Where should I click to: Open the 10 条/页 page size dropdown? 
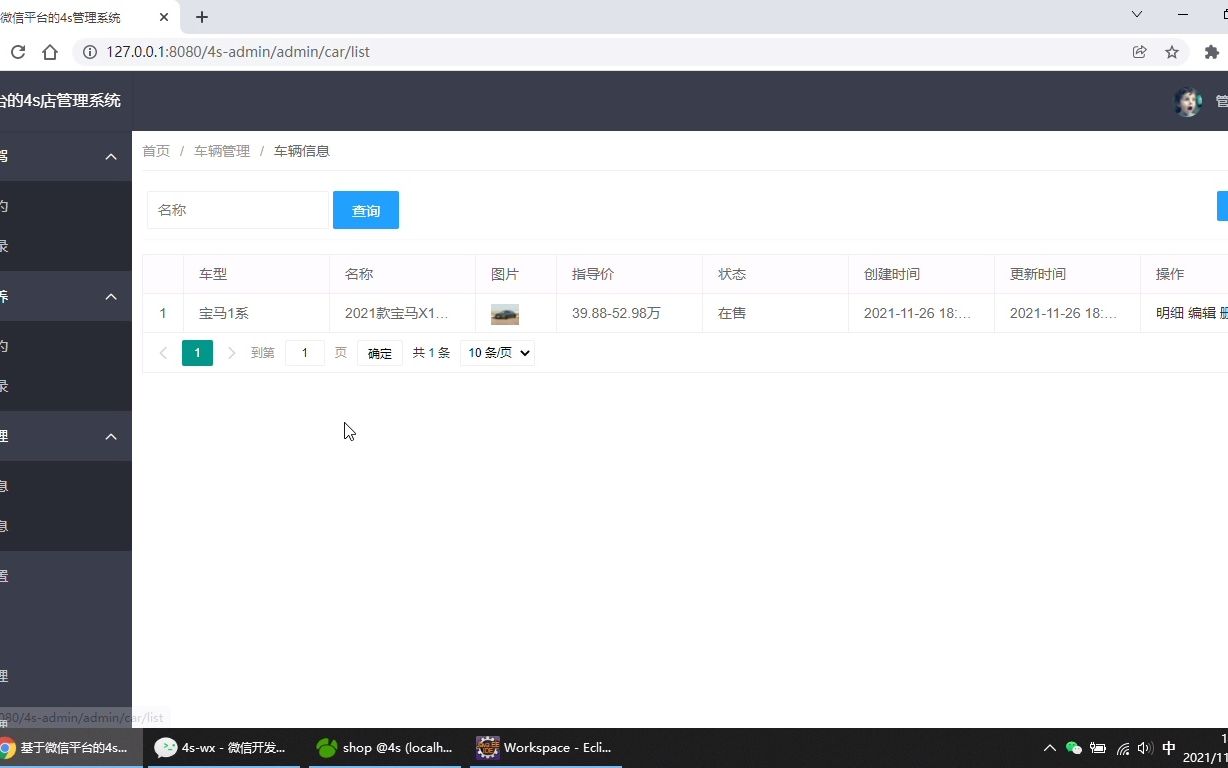point(497,352)
